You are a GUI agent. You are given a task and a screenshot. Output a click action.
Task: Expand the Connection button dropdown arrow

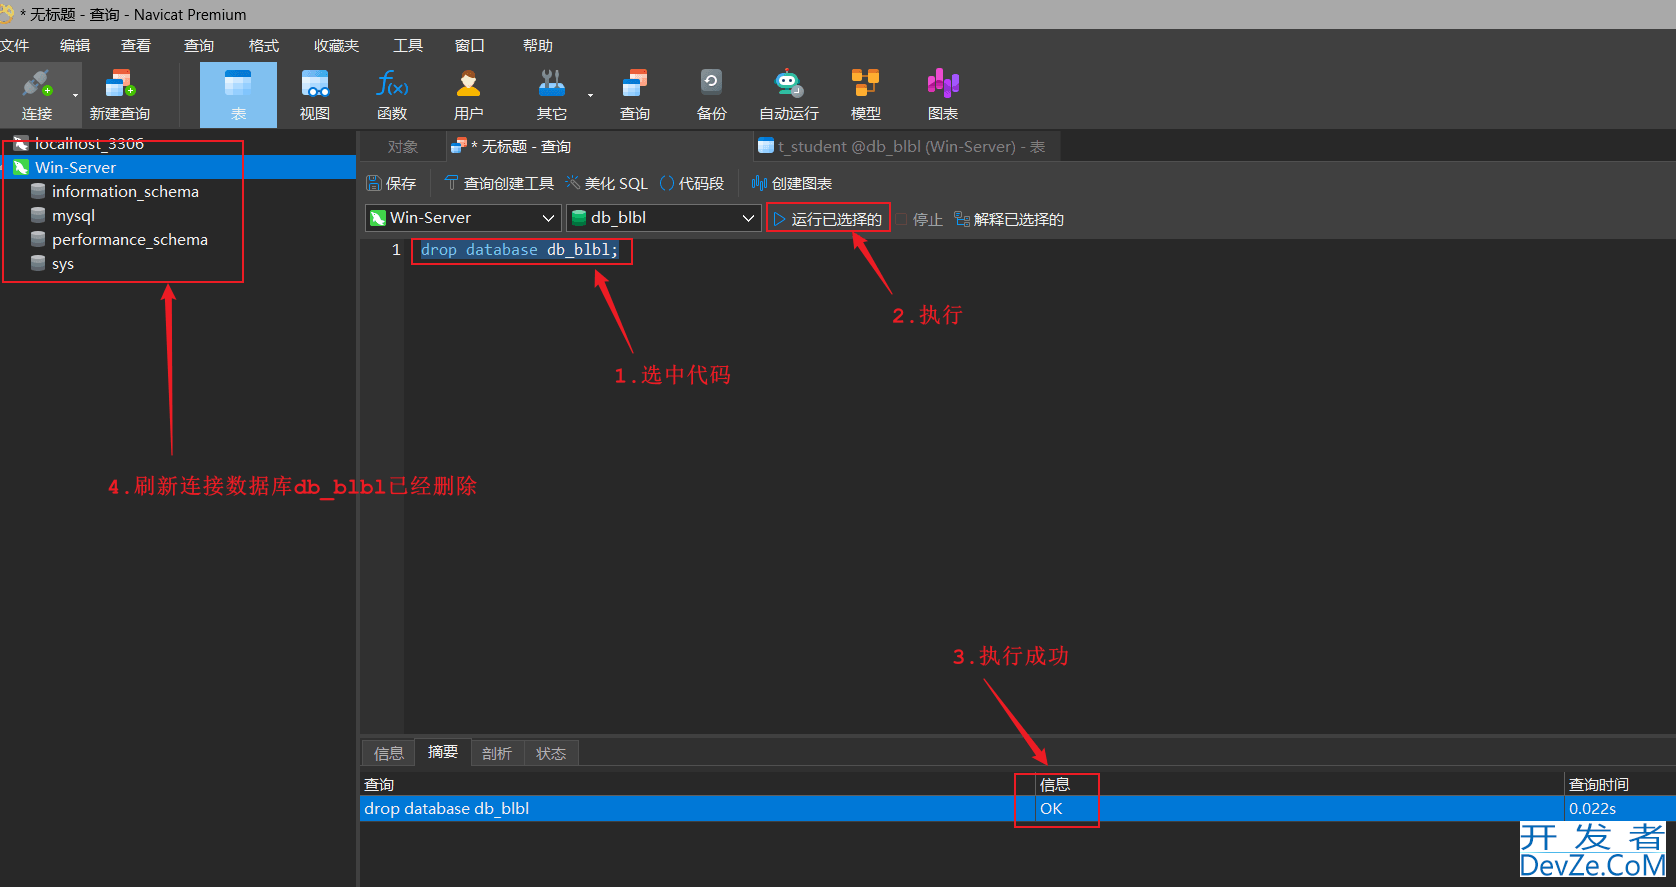tap(75, 96)
